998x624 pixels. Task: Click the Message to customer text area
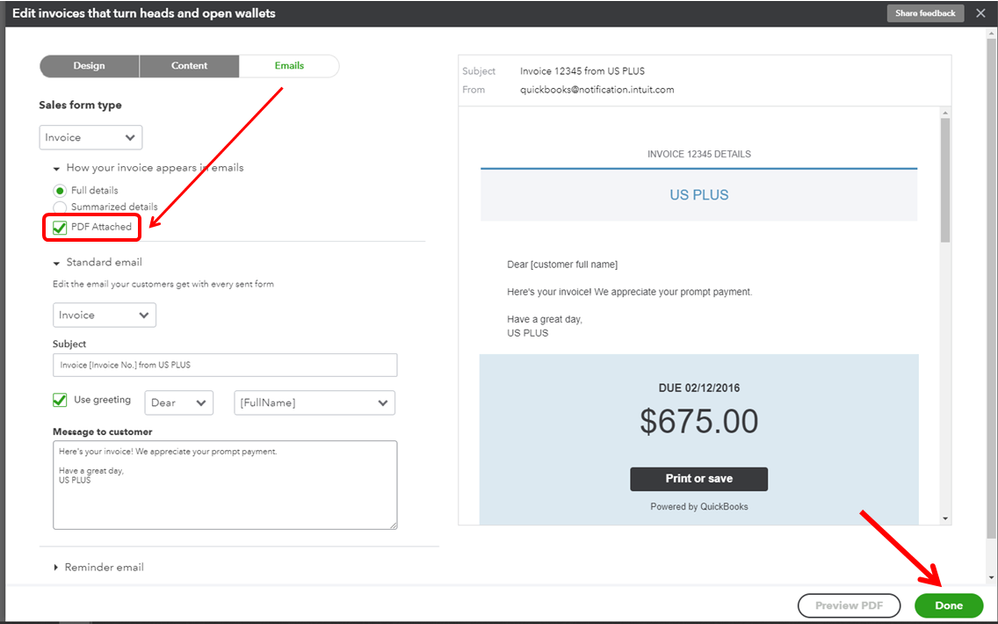[224, 485]
